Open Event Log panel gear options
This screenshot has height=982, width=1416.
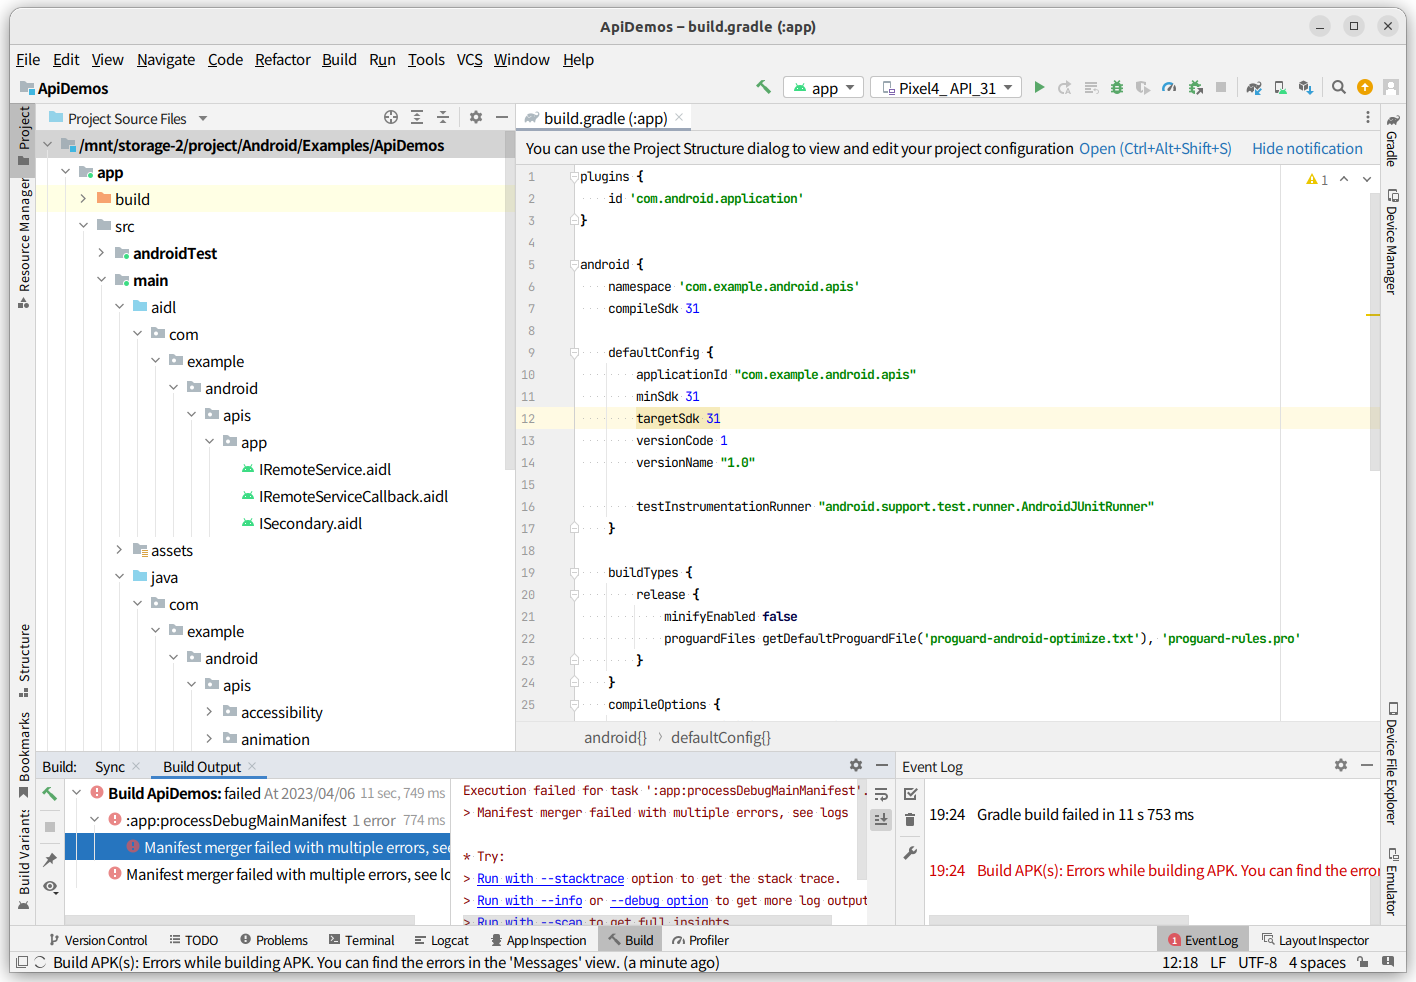(1341, 765)
